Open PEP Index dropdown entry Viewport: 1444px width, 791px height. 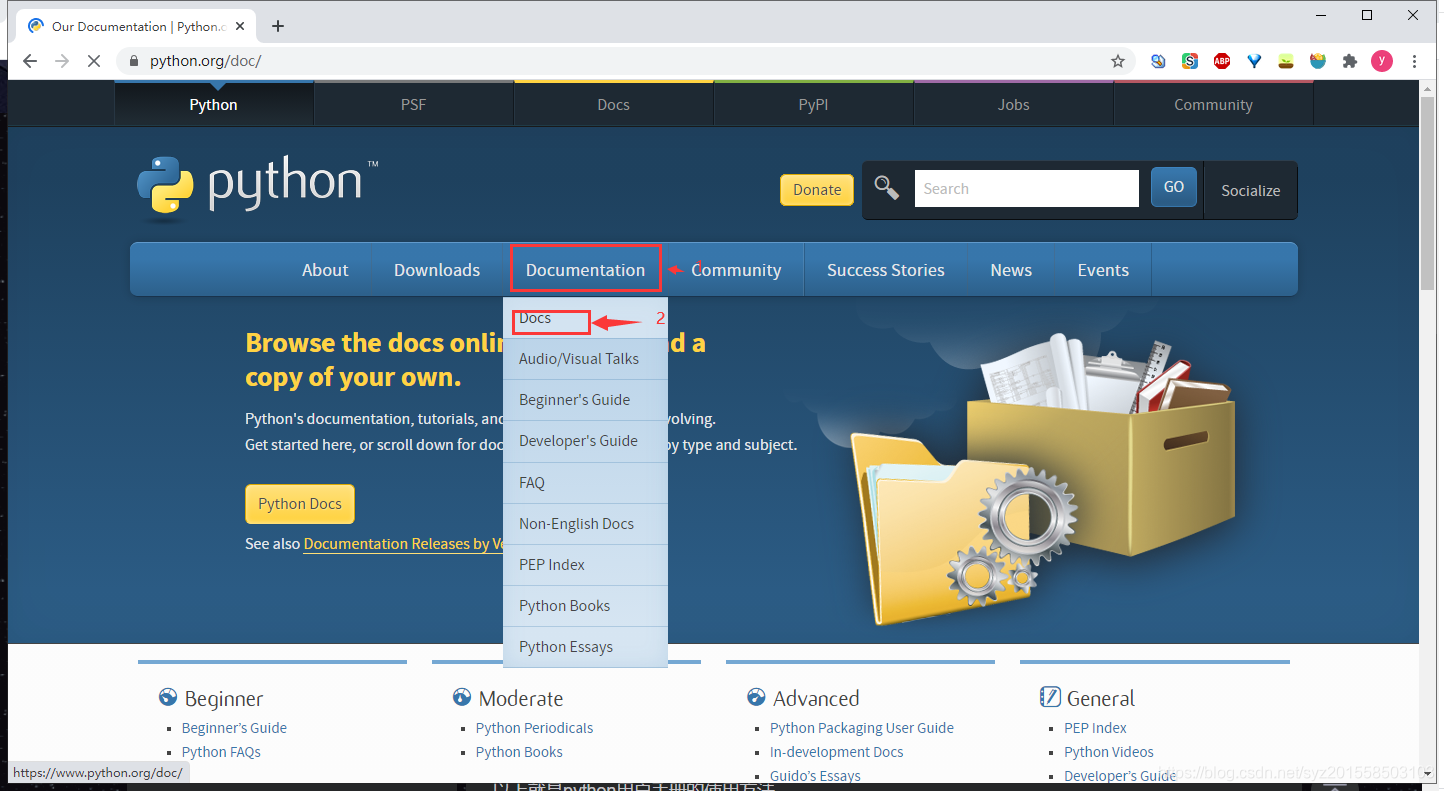click(585, 565)
